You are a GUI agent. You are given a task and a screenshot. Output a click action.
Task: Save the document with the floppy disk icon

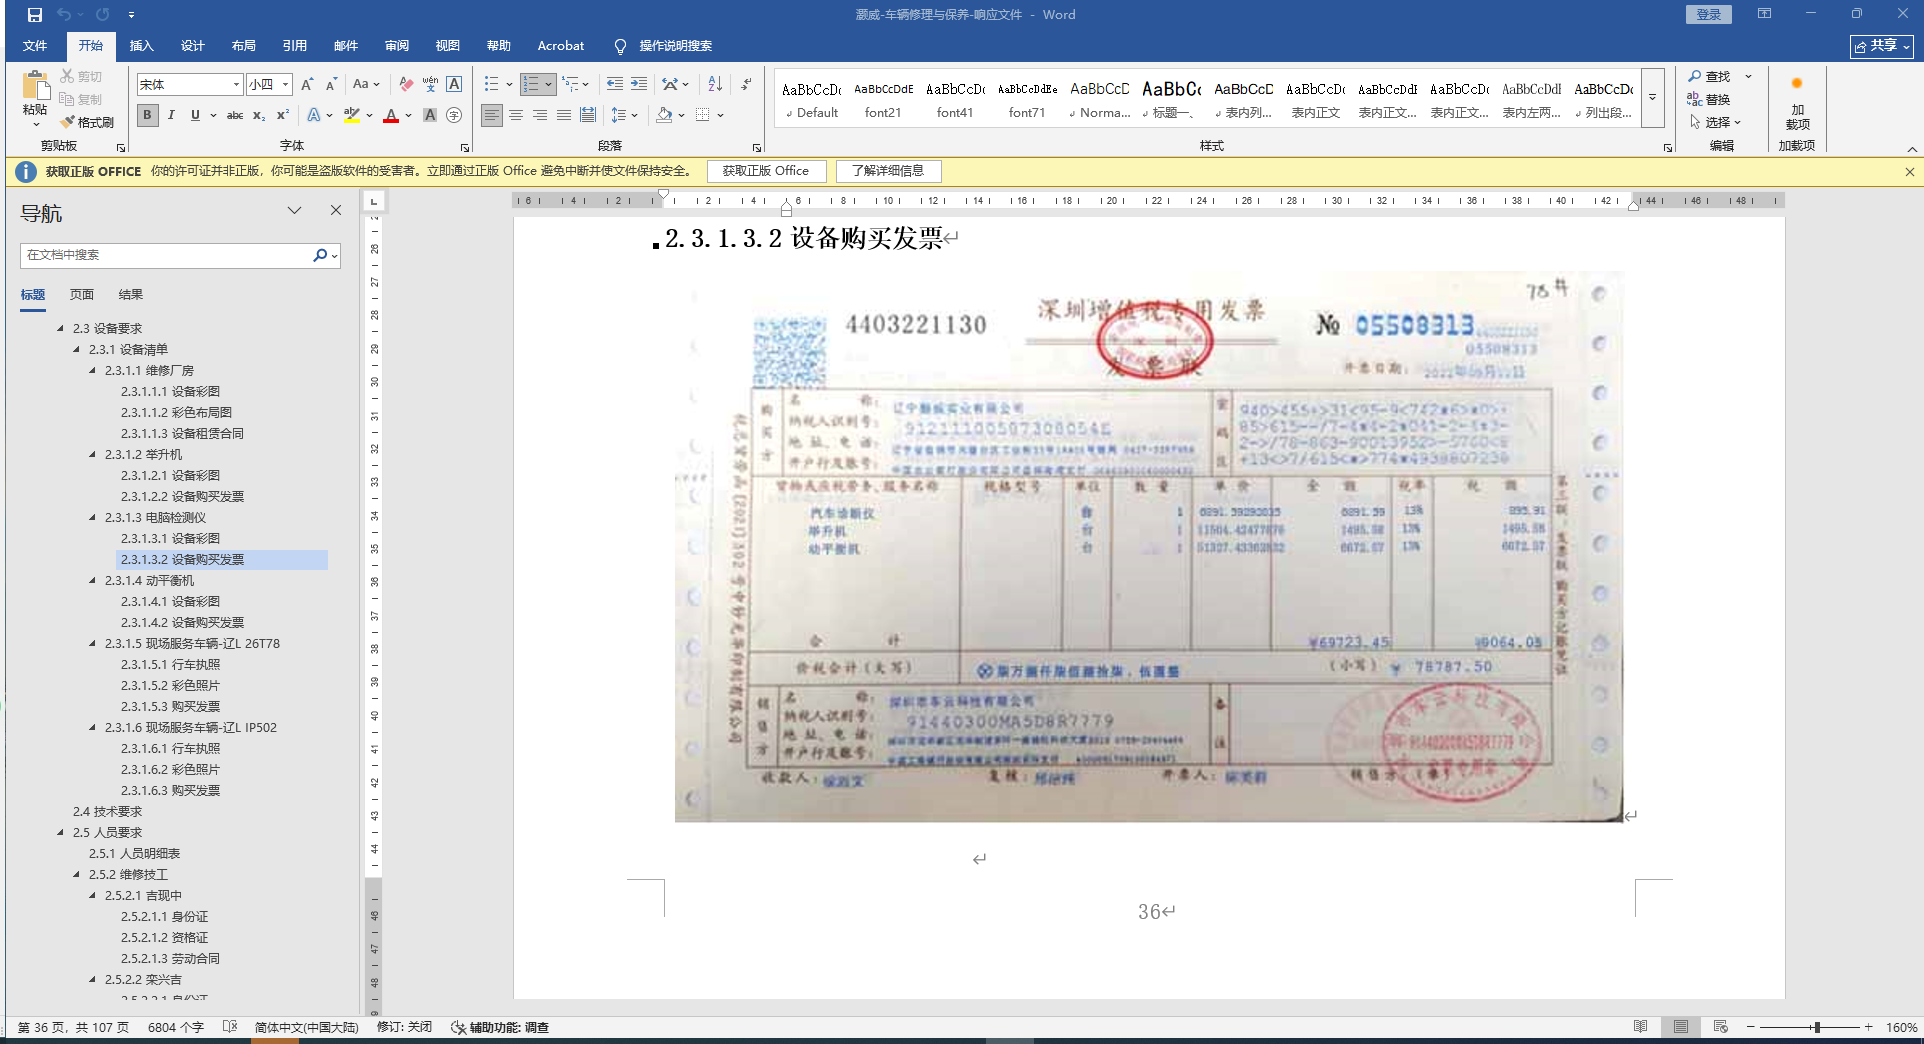click(35, 15)
